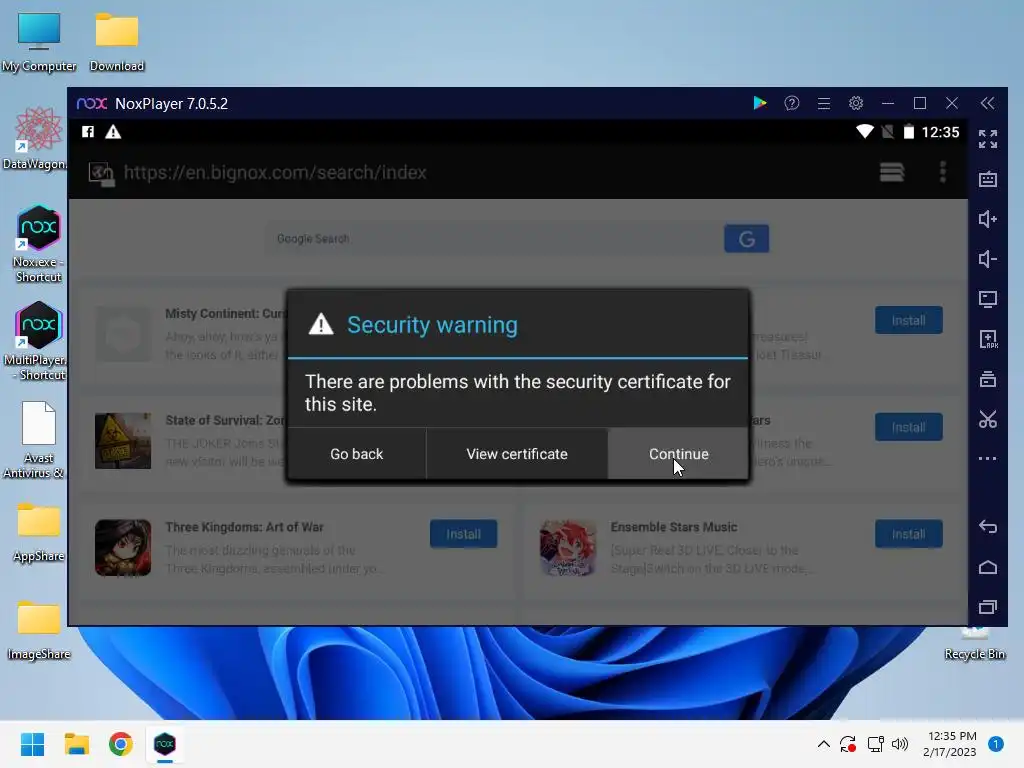Open NoxPlayer hamburger menu in title bar
This screenshot has width=1024, height=768.
824,103
